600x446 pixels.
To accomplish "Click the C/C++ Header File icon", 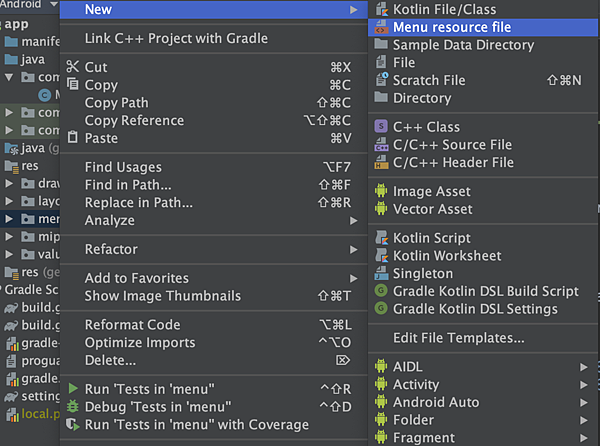I will pyautogui.click(x=381, y=163).
